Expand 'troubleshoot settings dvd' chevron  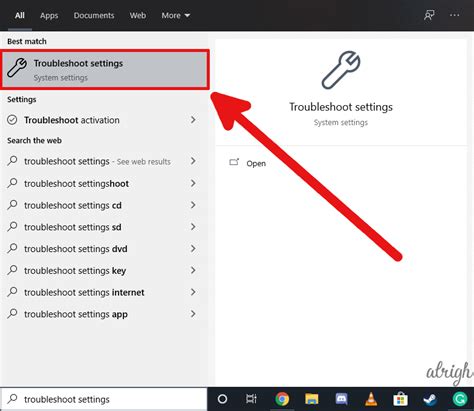[x=193, y=248]
